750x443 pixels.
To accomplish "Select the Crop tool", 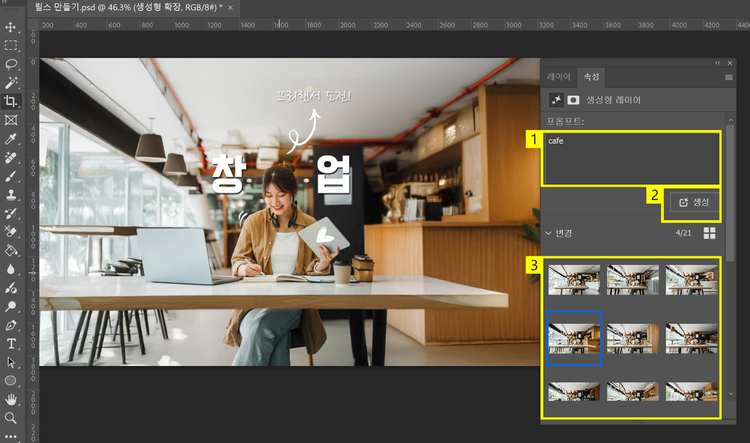I will (x=11, y=101).
